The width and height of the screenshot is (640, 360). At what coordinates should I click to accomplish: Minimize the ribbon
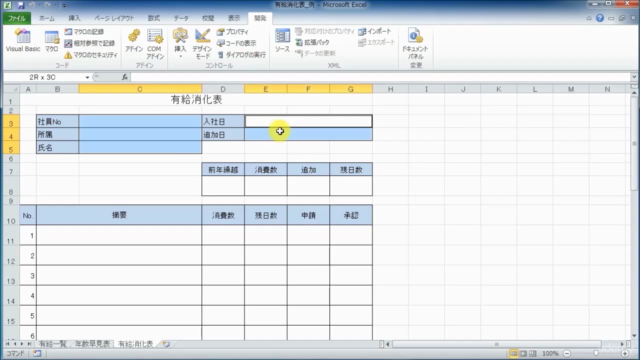coord(589,18)
